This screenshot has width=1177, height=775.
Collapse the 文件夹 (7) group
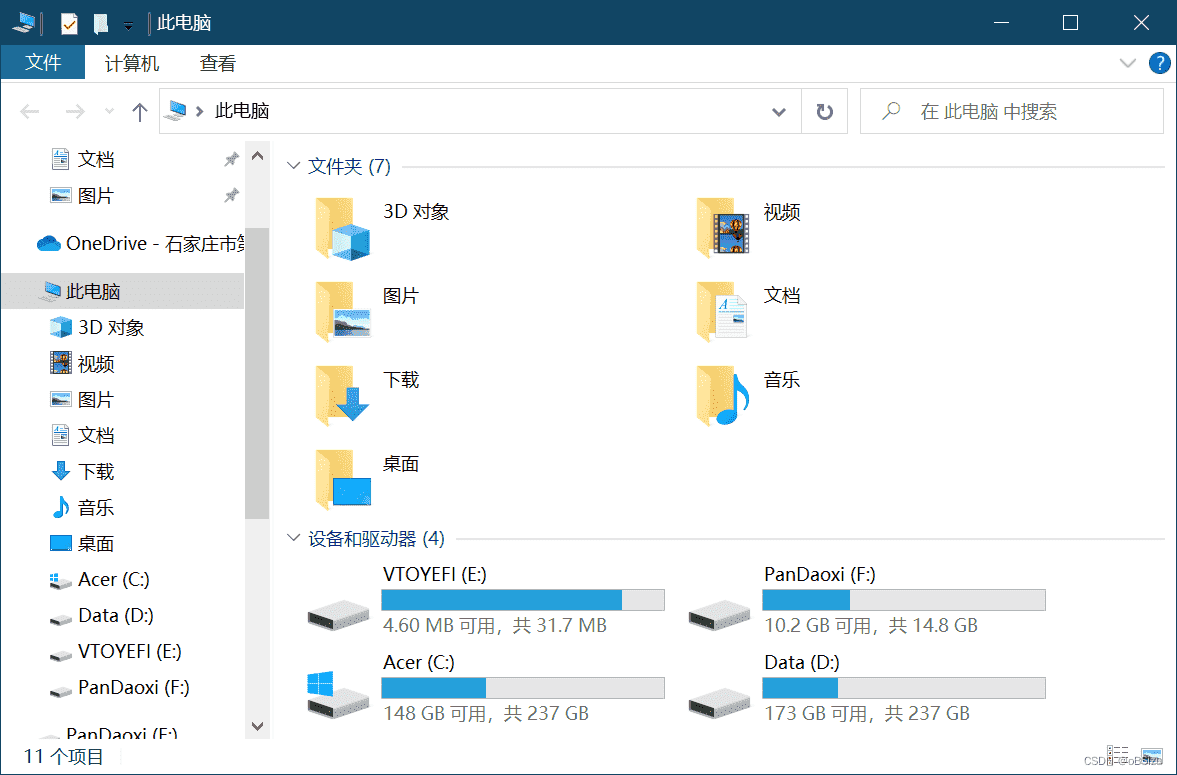[x=294, y=166]
